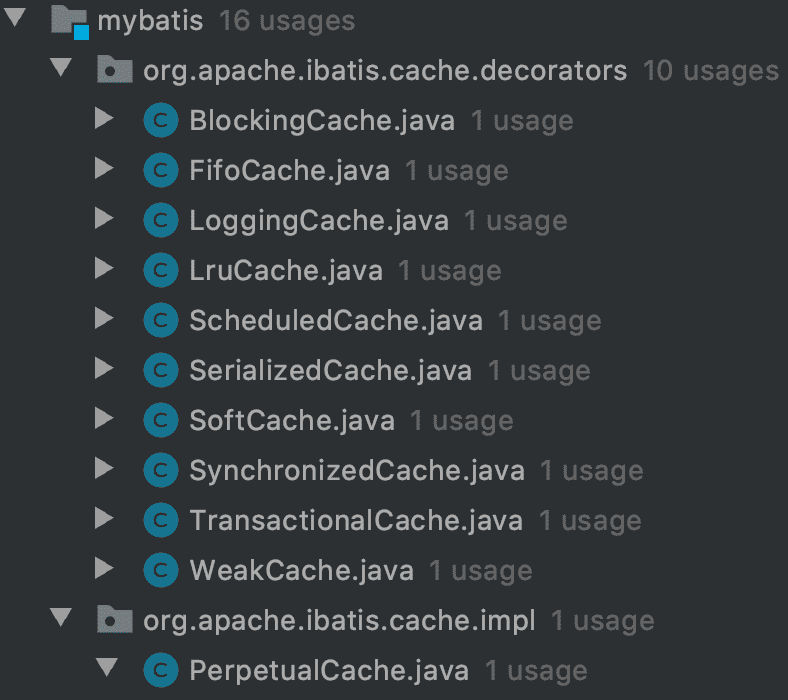Click the class icon of LruCache.java
The image size is (788, 700).
coord(161,270)
